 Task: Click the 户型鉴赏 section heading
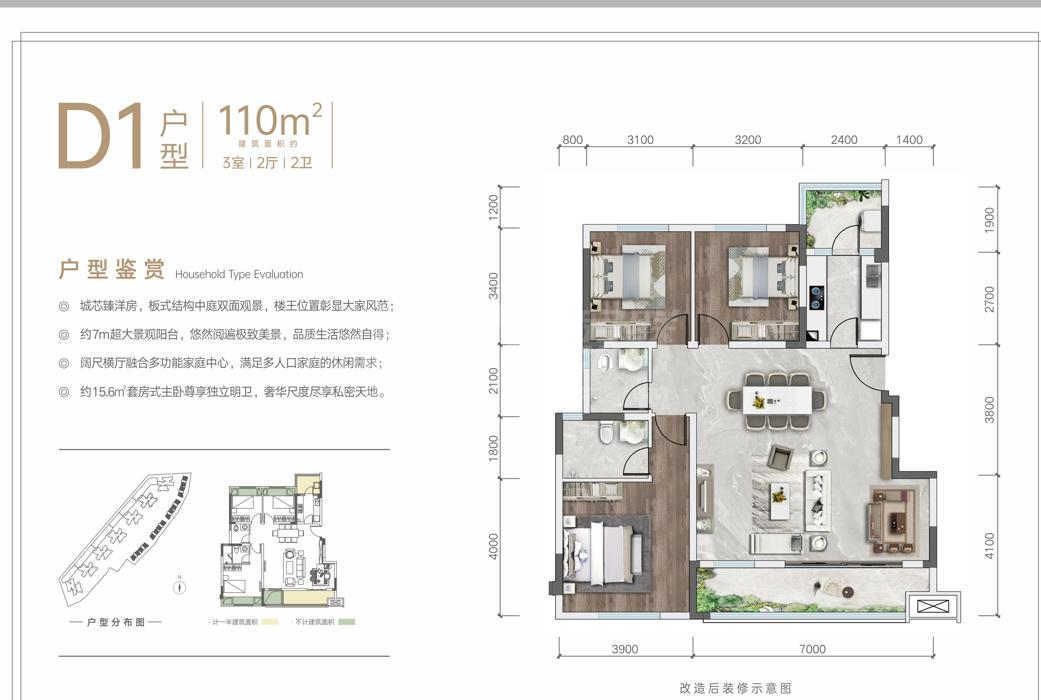pos(112,270)
